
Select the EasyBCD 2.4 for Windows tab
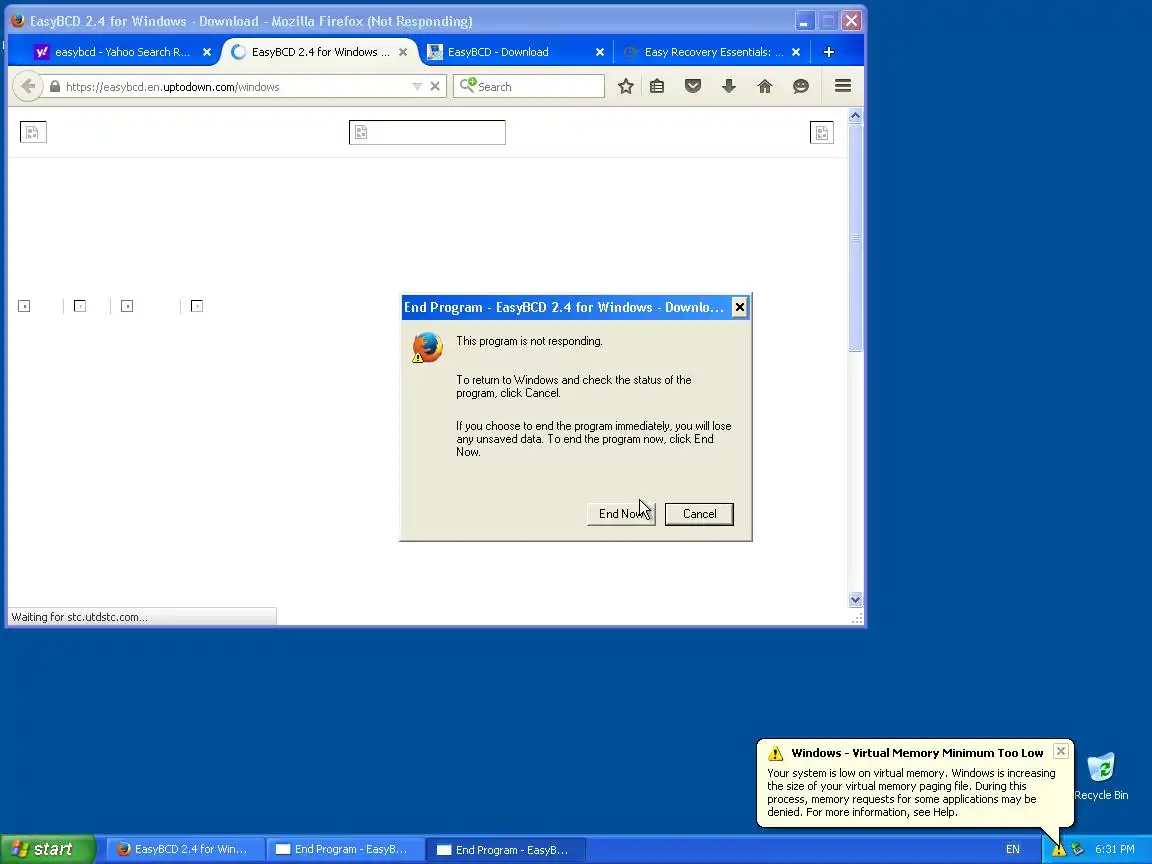pyautogui.click(x=320, y=52)
